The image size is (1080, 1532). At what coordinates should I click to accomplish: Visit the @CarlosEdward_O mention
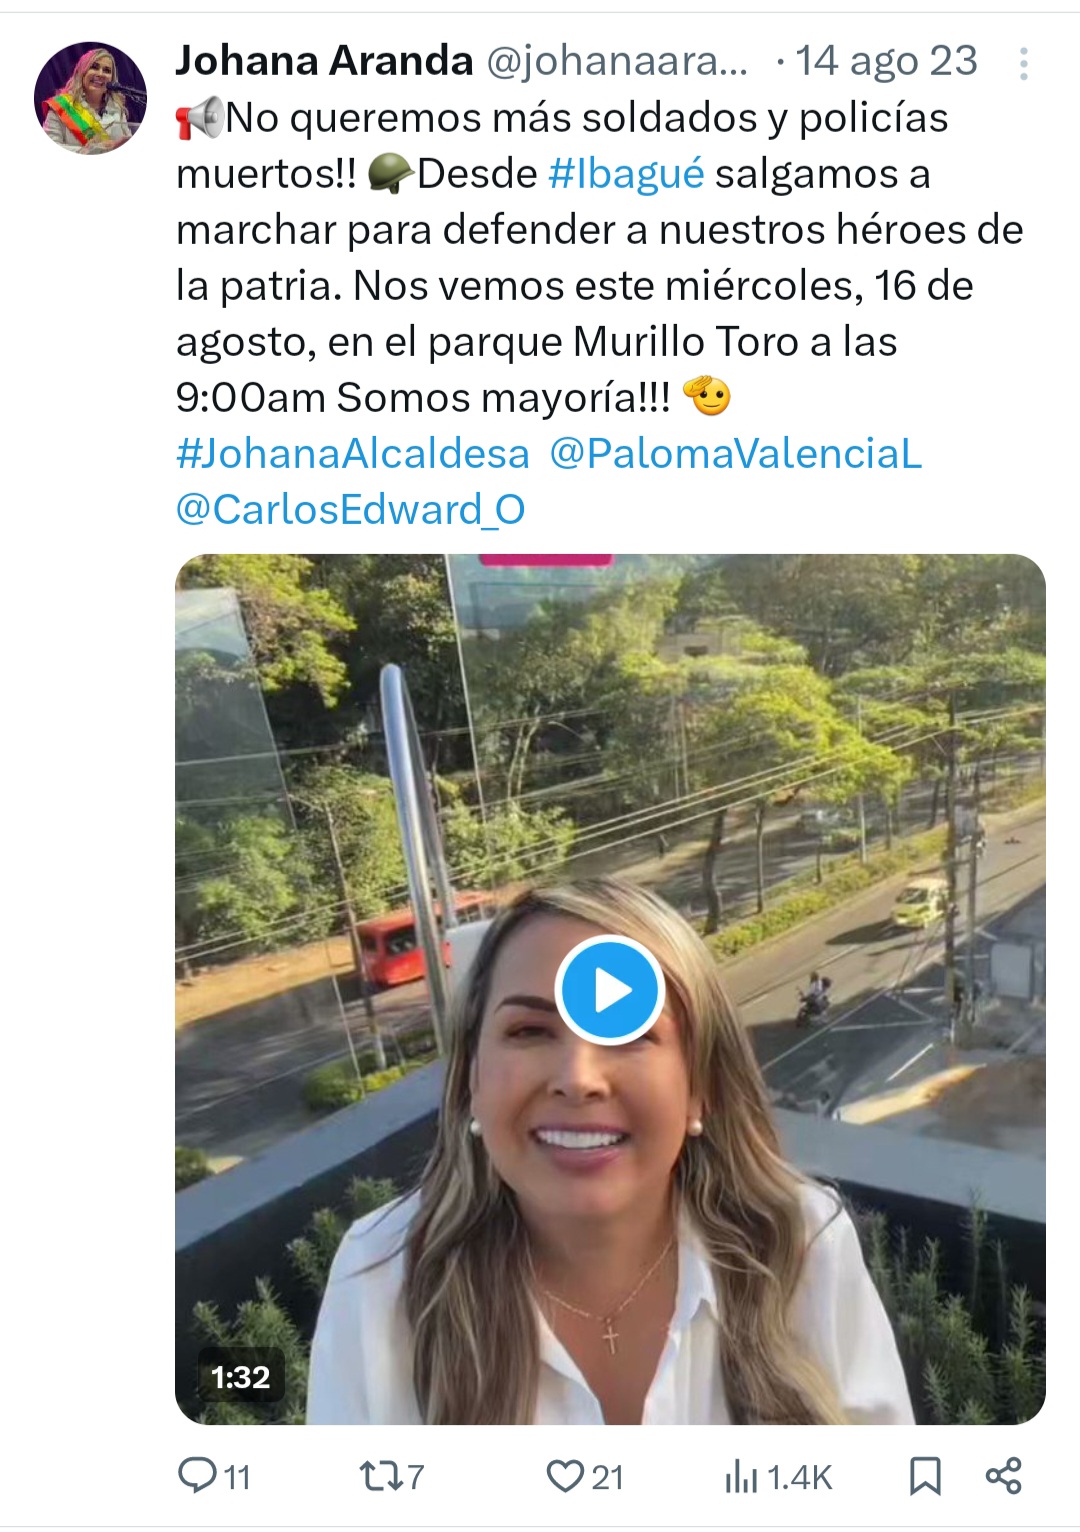coord(350,510)
